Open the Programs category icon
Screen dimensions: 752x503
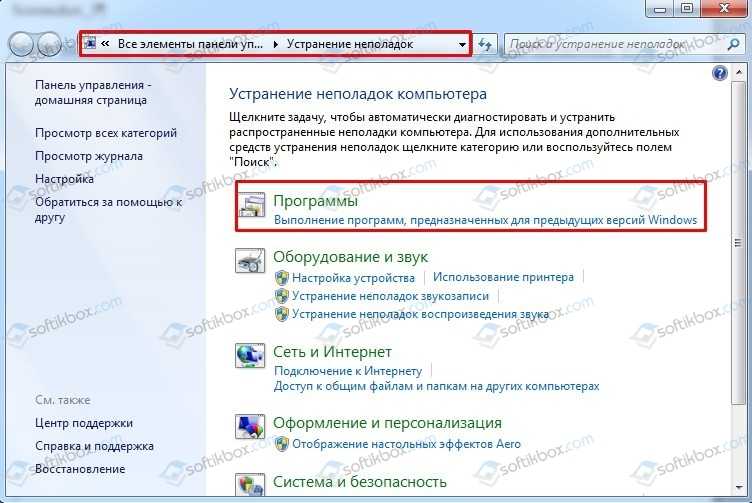coord(251,205)
